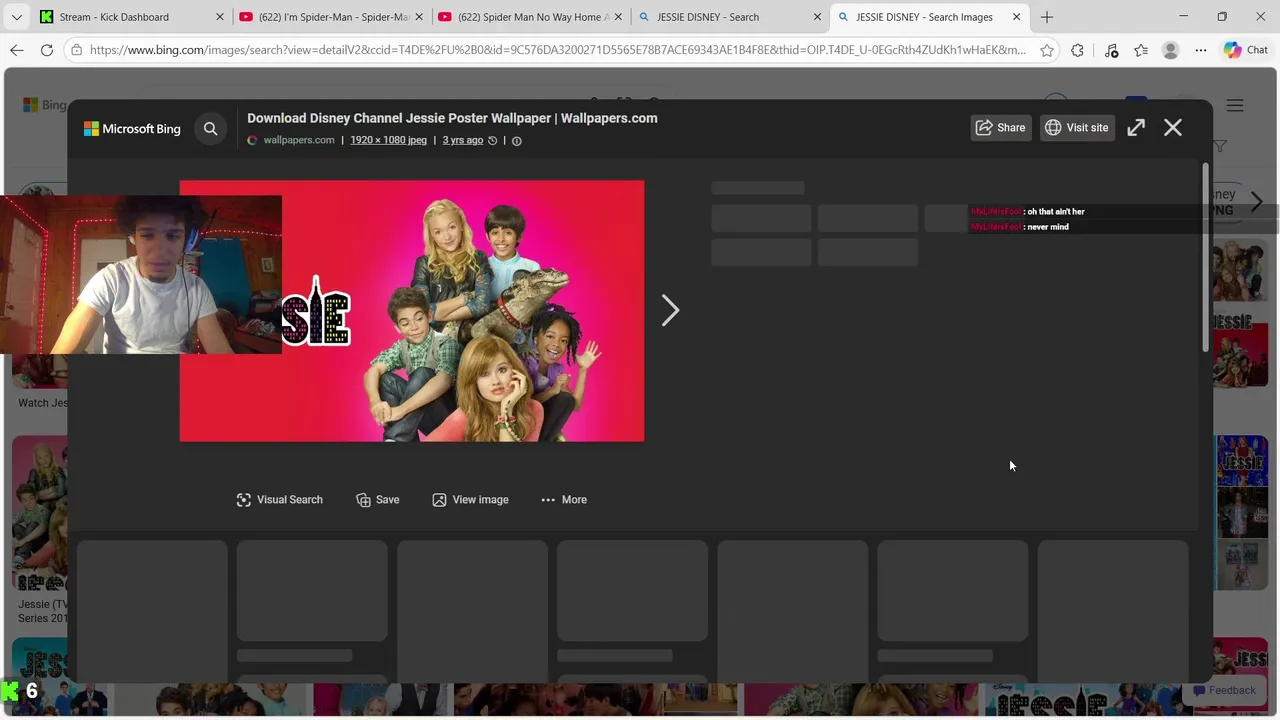Click the address bar URL
The image size is (1280, 720).
[x=557, y=50]
